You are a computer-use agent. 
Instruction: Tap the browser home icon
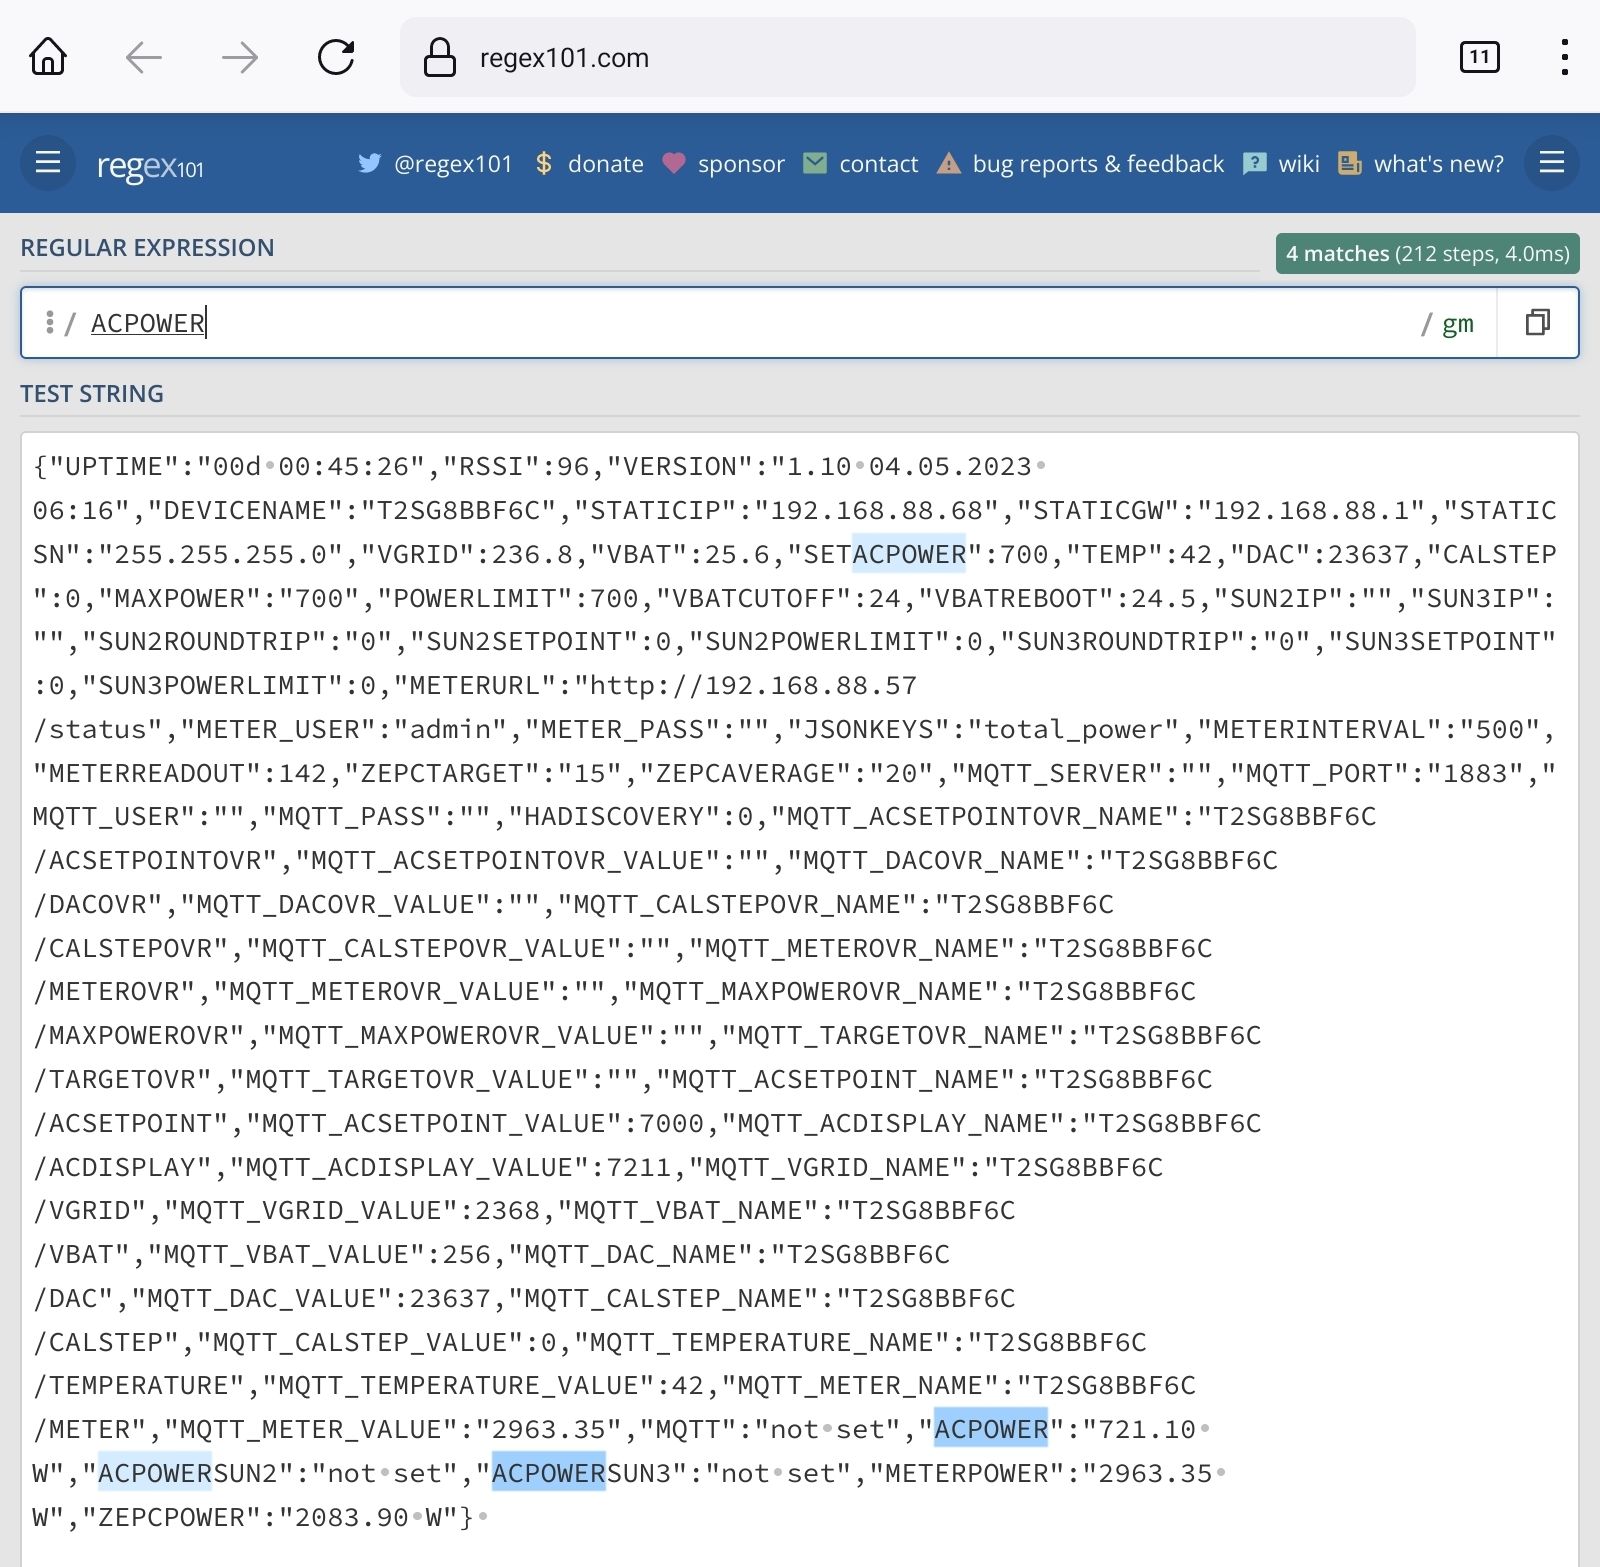pos(48,57)
